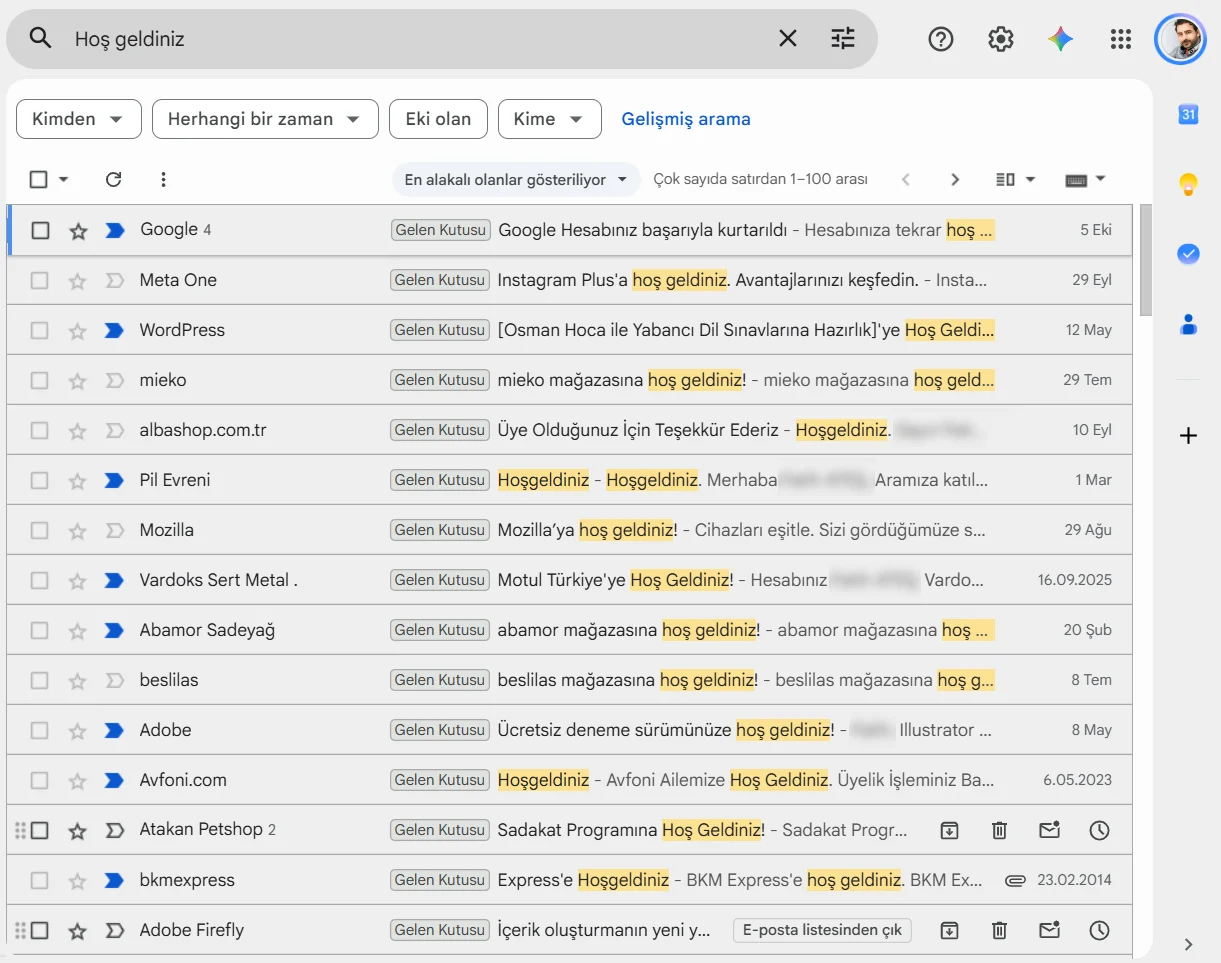
Task: Open the Help question mark icon
Action: [x=941, y=39]
